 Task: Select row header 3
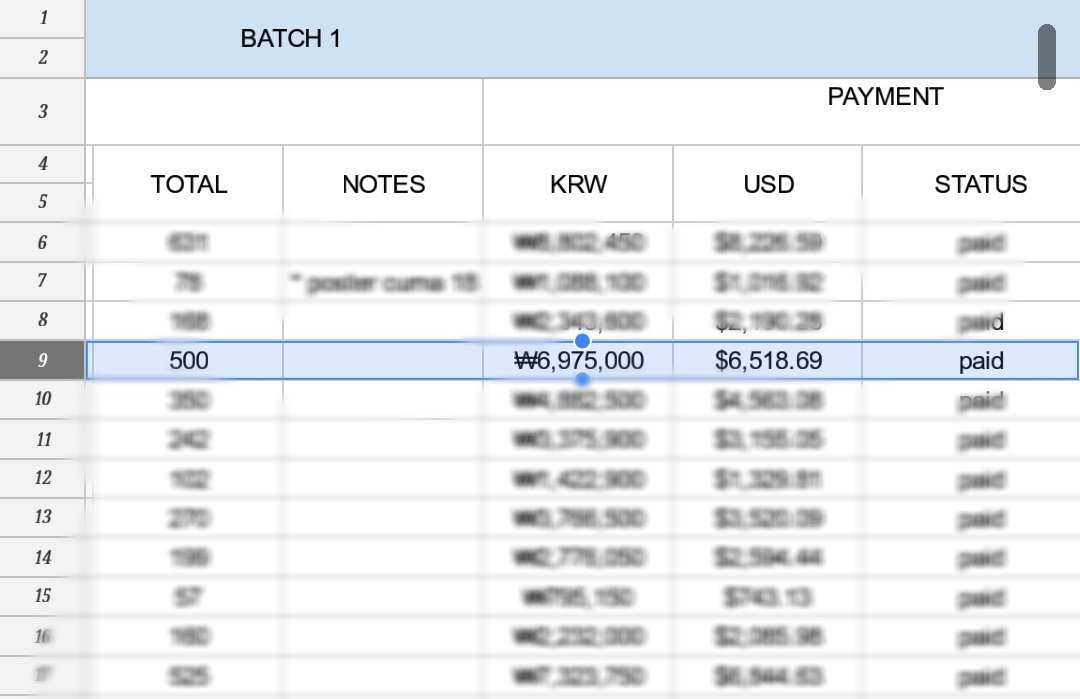point(42,112)
